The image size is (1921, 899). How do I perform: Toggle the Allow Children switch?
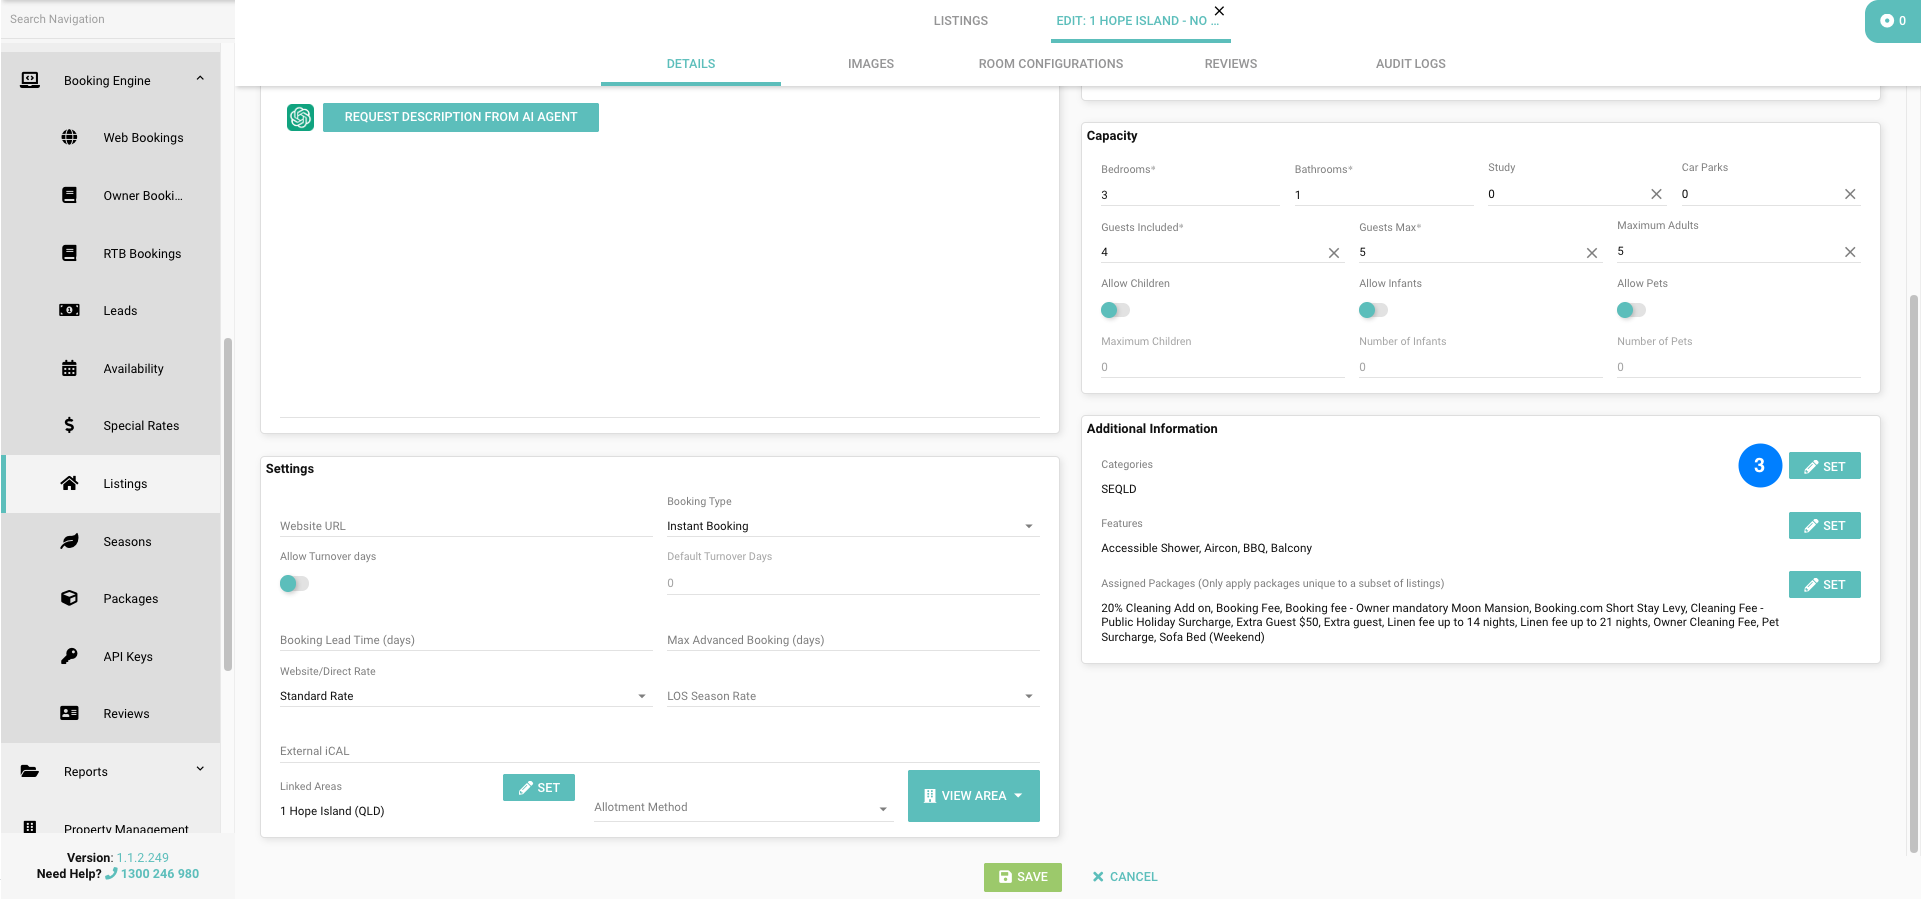(x=1114, y=310)
